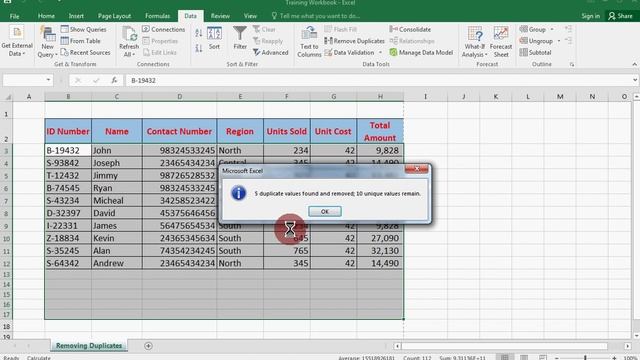Switch to View tab
The width and height of the screenshot is (640, 360).
(250, 16)
